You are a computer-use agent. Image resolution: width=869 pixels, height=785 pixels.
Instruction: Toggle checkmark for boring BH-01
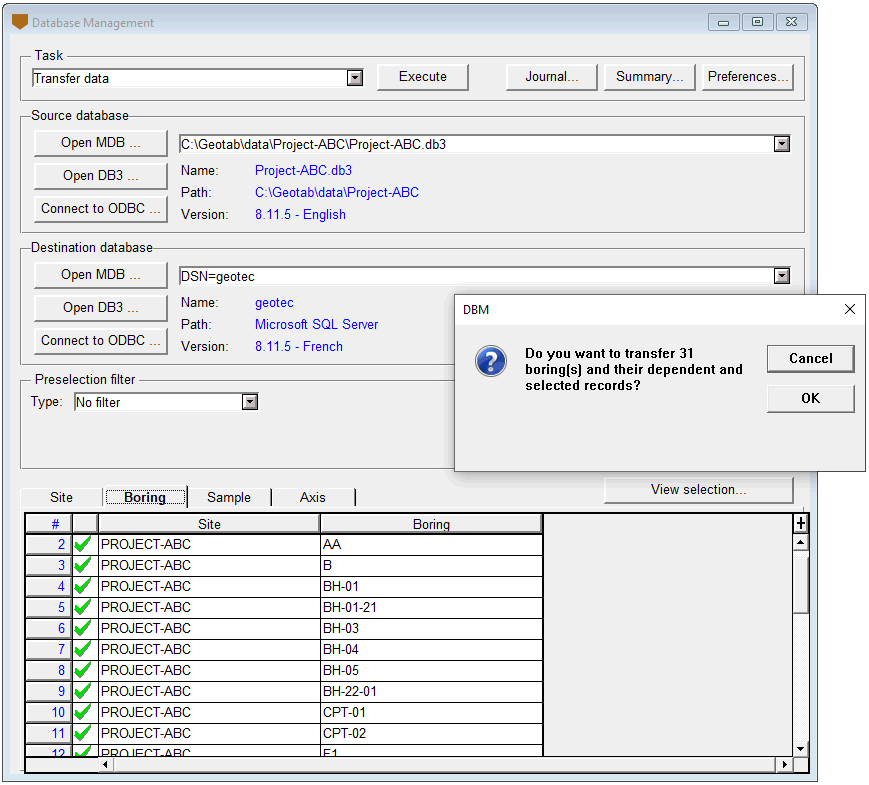click(x=84, y=587)
